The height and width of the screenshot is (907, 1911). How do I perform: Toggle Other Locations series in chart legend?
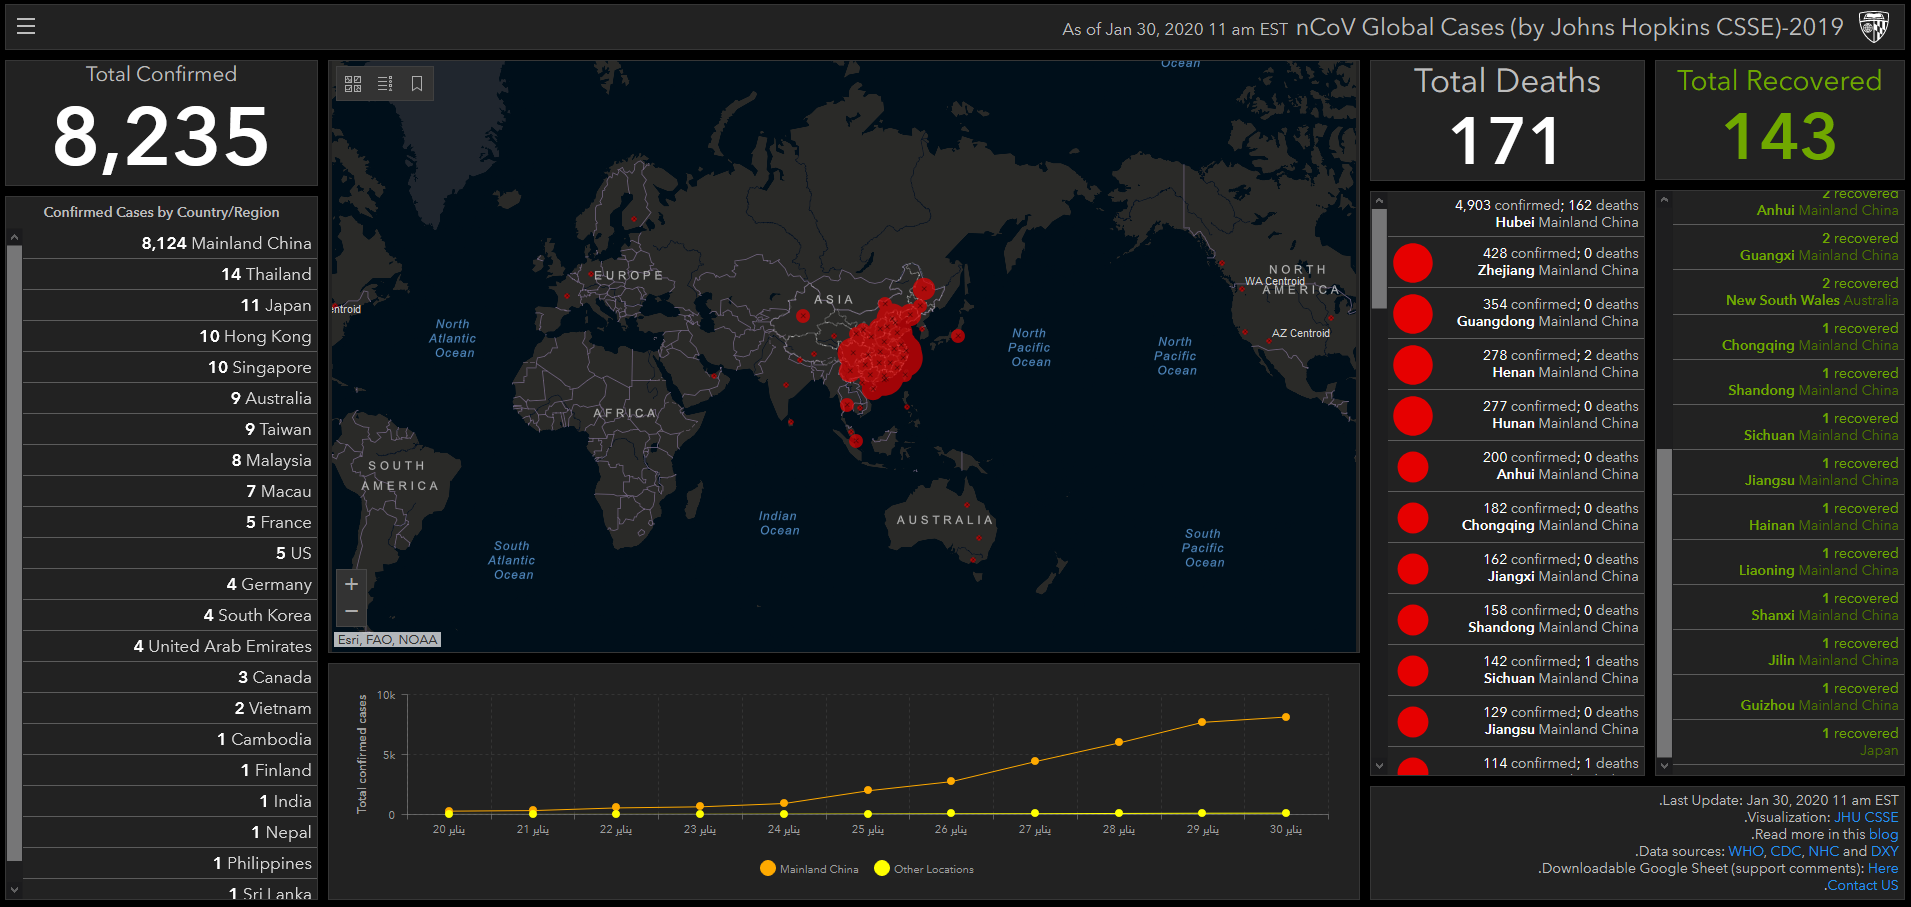[923, 869]
